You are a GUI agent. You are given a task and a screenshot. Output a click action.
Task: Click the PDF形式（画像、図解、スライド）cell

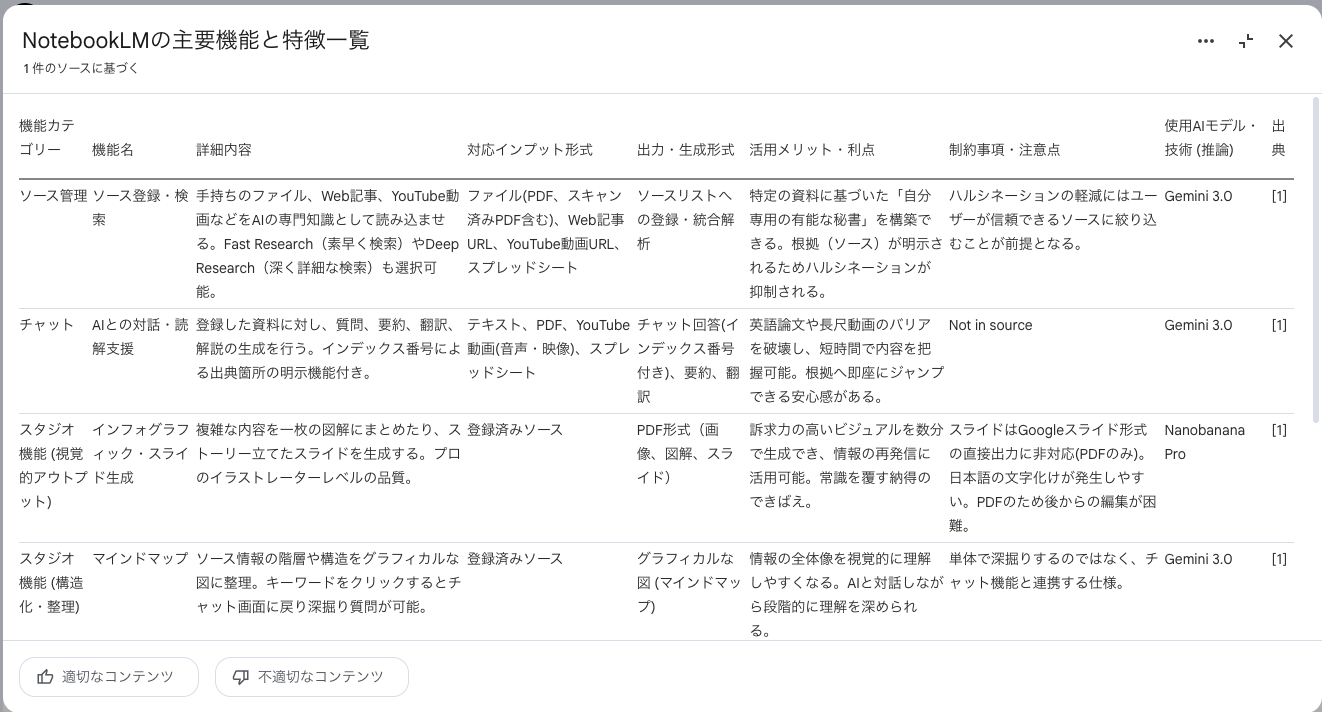click(x=685, y=454)
